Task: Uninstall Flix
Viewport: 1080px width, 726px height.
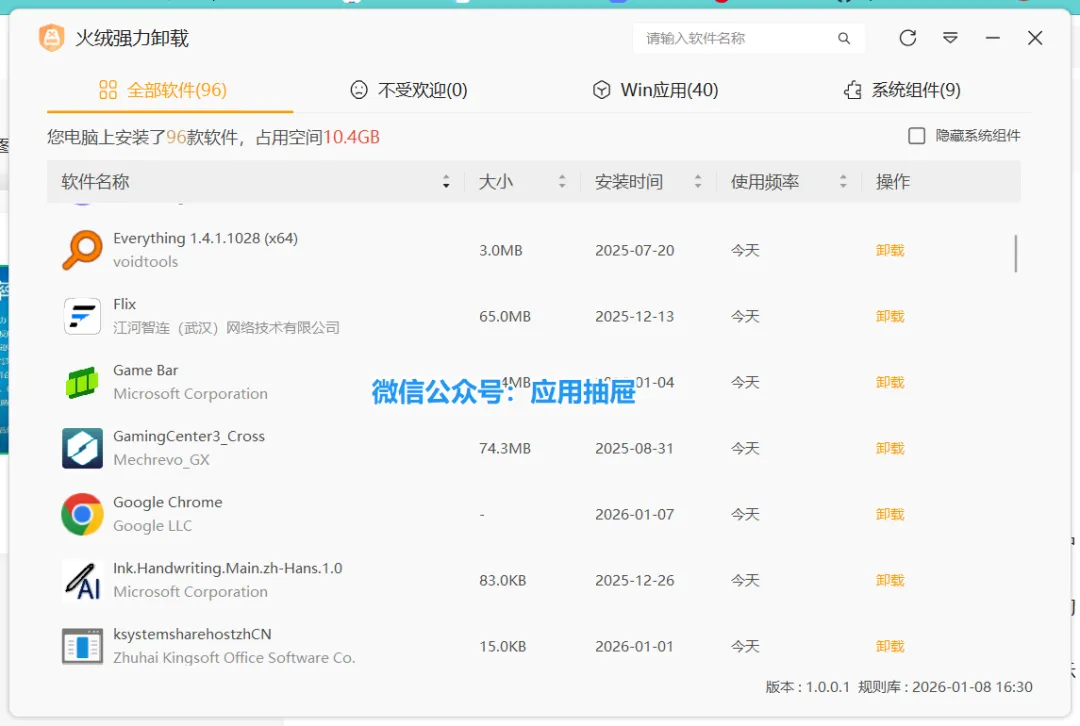Action: tap(890, 316)
